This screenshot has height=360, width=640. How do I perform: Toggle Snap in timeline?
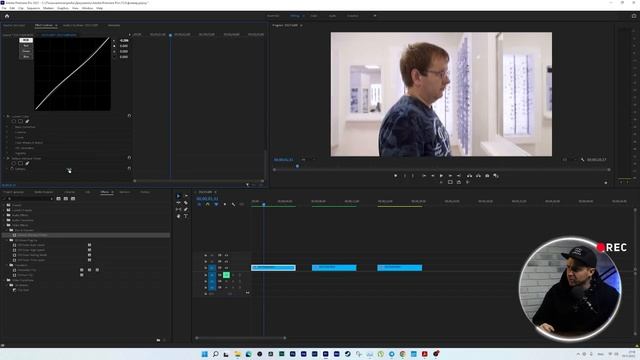[x=208, y=204]
